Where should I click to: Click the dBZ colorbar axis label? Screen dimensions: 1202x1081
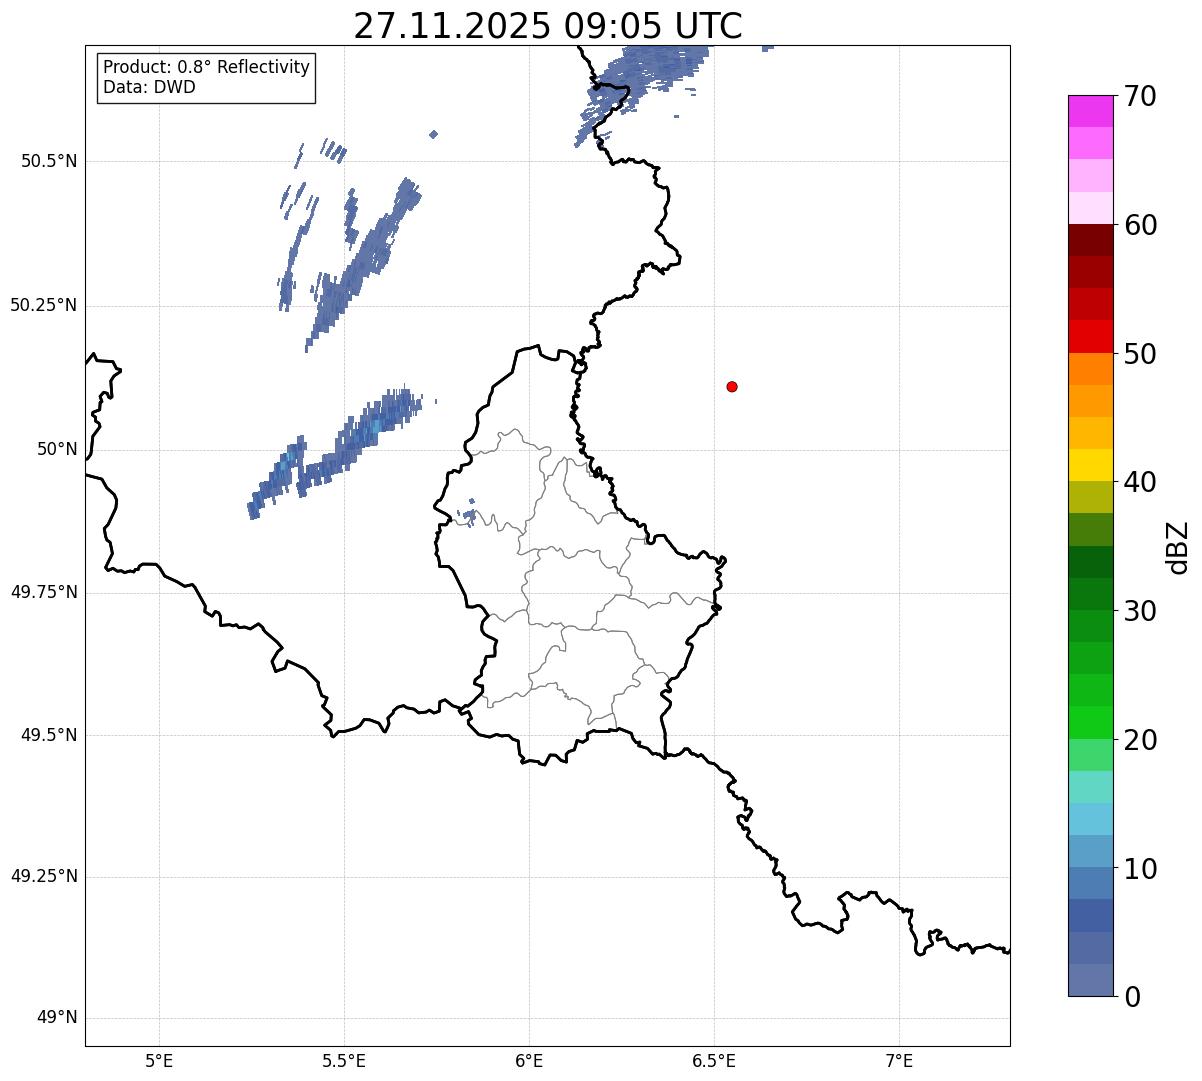(1178, 547)
